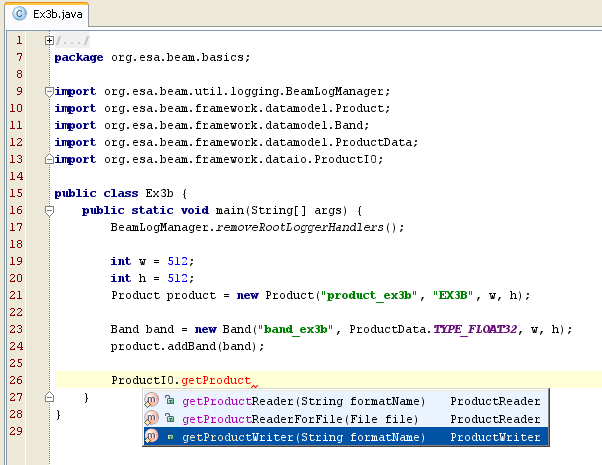
Task: Choose getProductReaderForFile(File file) suggestion
Action: [346, 419]
